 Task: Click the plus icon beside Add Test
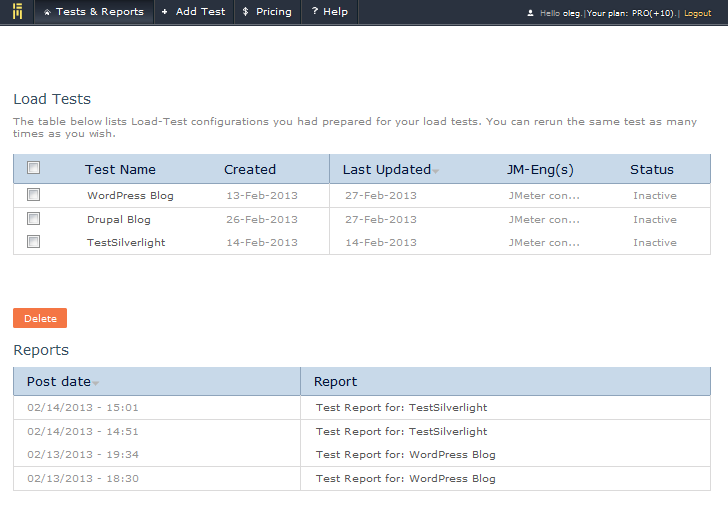click(x=164, y=12)
